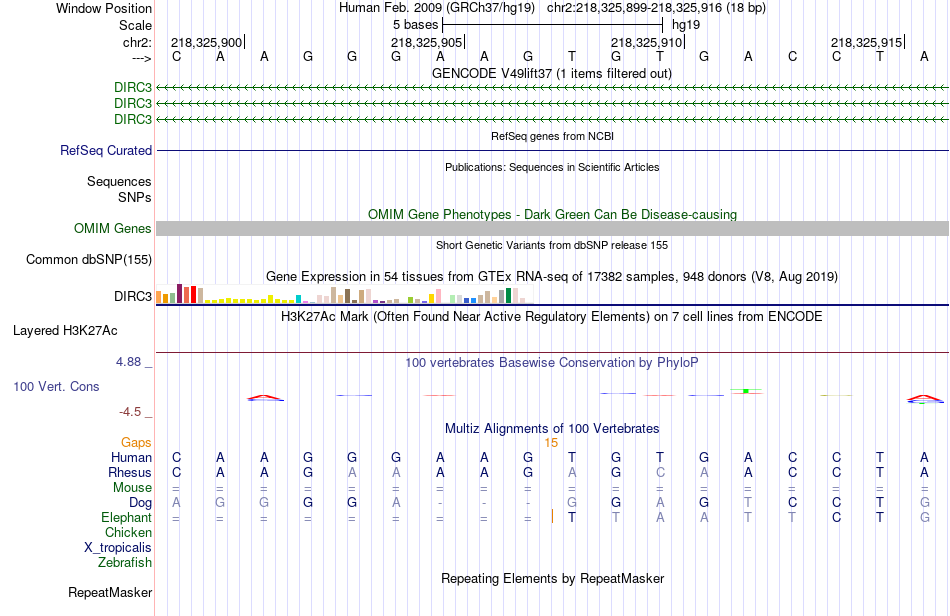The width and height of the screenshot is (950, 616).
Task: Click the Common dbSNP(155) label
Action: click(89, 259)
